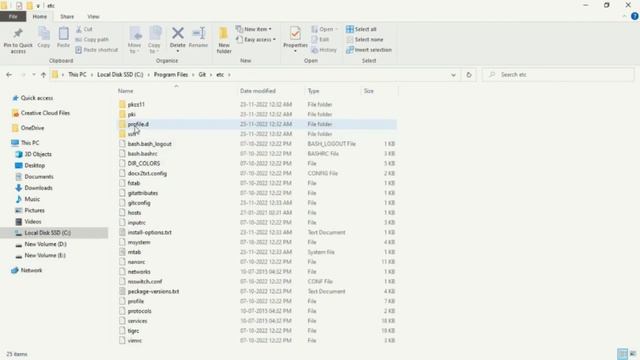Screen dimensions: 640x360
Task: Select the DIR_COLORS file
Action: tap(144, 164)
